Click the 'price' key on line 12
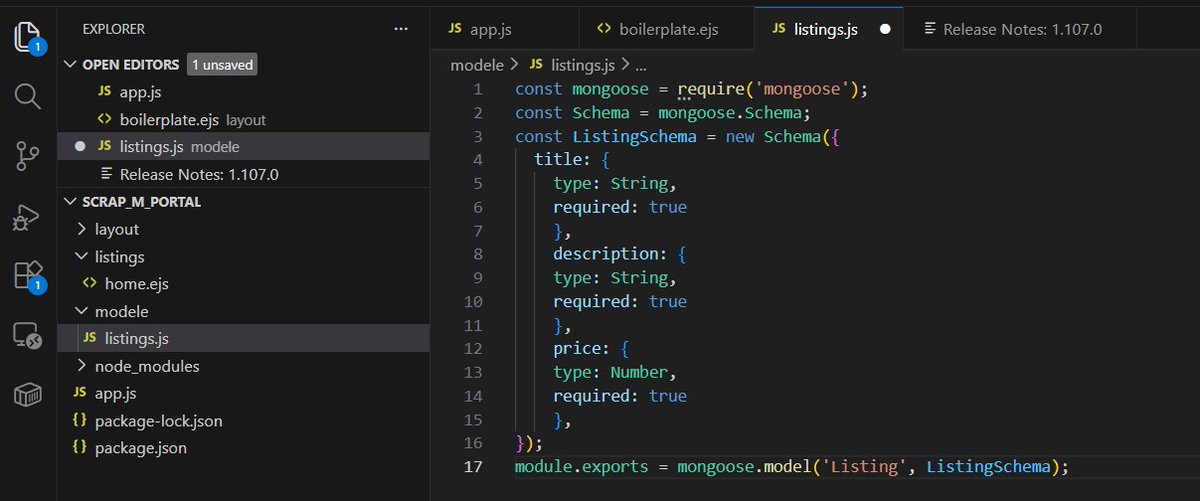 576,349
